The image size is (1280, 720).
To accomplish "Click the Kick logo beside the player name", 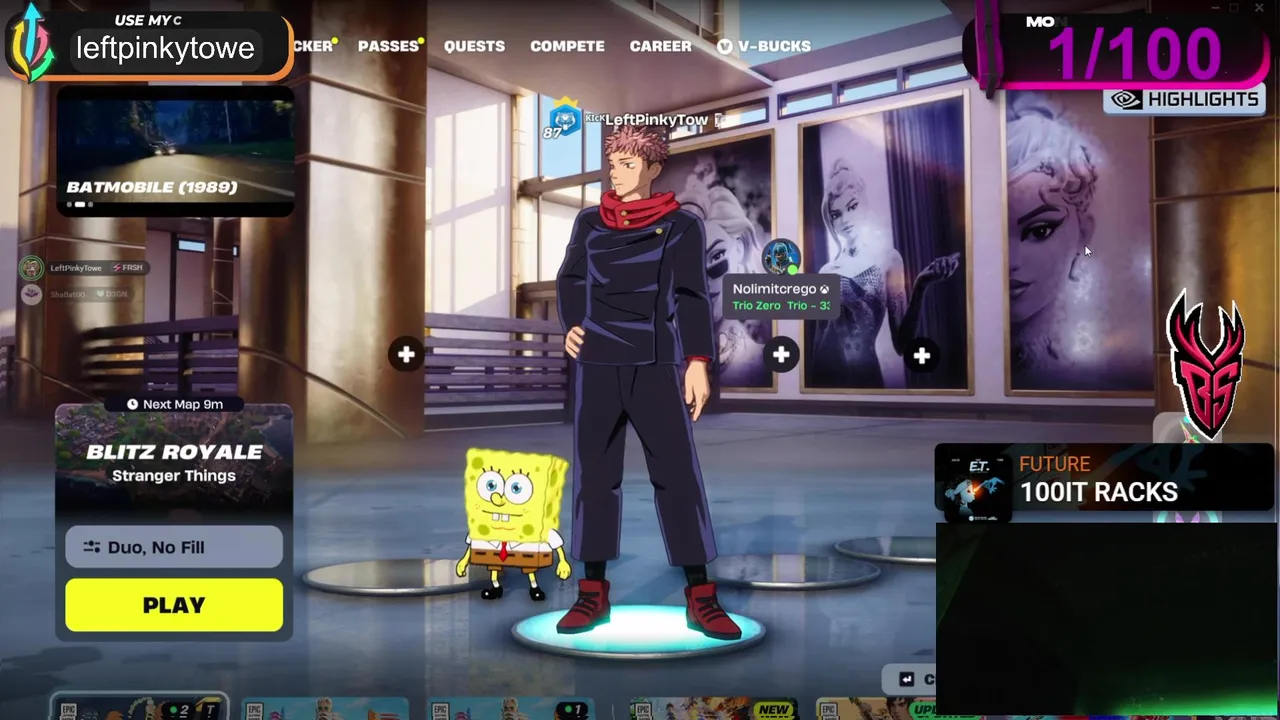I will point(594,118).
